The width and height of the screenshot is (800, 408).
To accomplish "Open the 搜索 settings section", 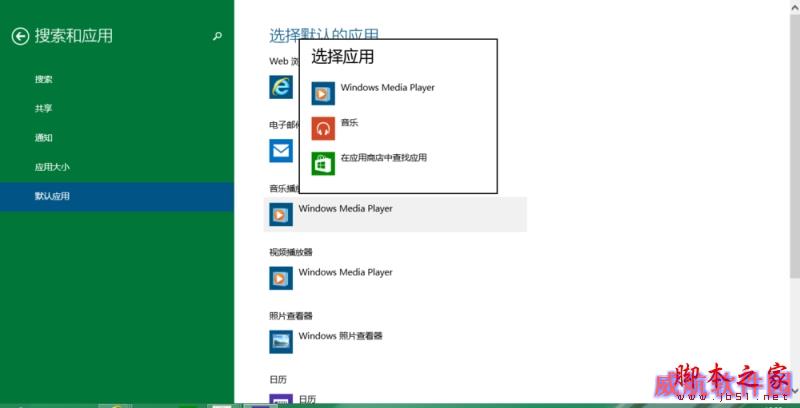I will pos(44,80).
